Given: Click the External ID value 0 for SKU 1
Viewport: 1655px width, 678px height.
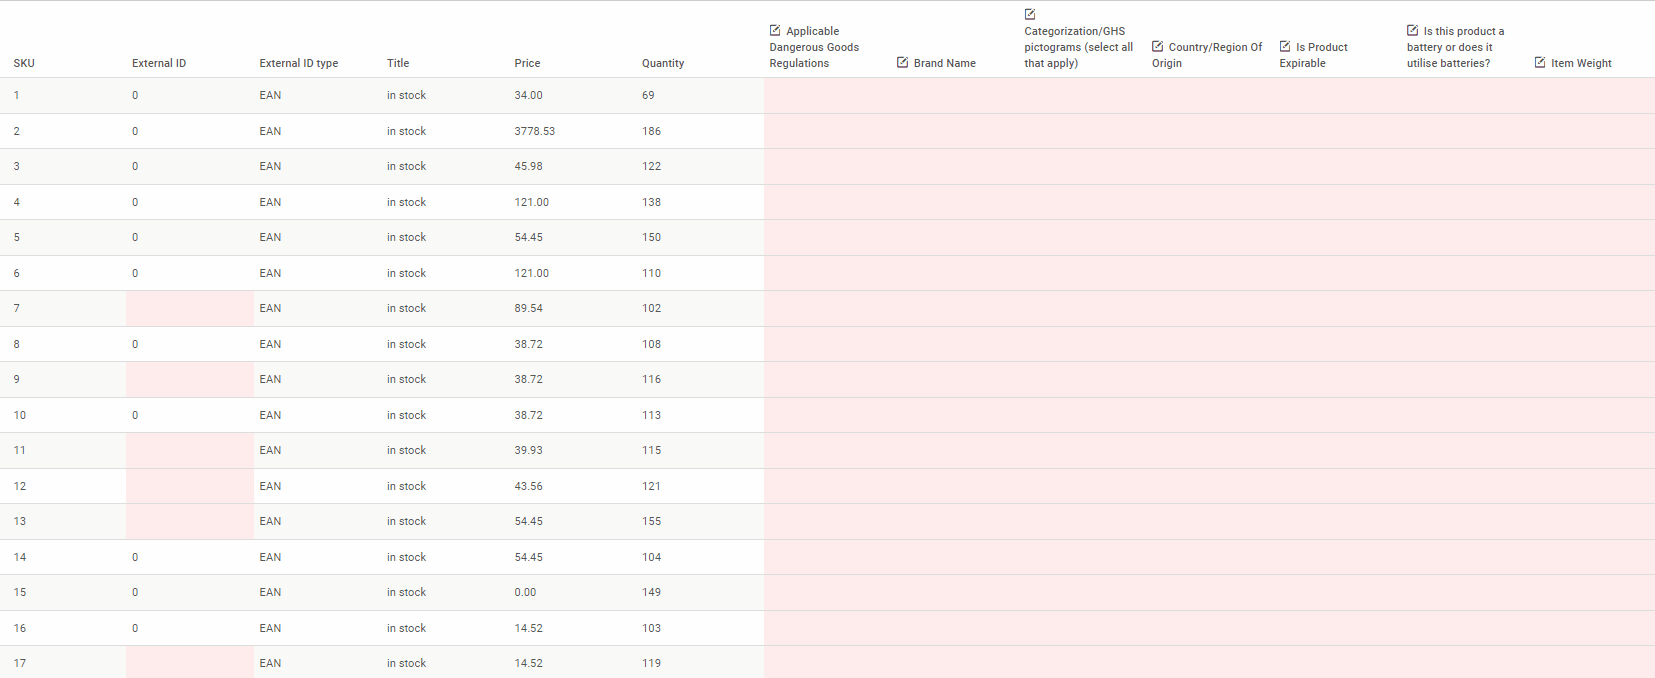Looking at the screenshot, I should pyautogui.click(x=135, y=95).
